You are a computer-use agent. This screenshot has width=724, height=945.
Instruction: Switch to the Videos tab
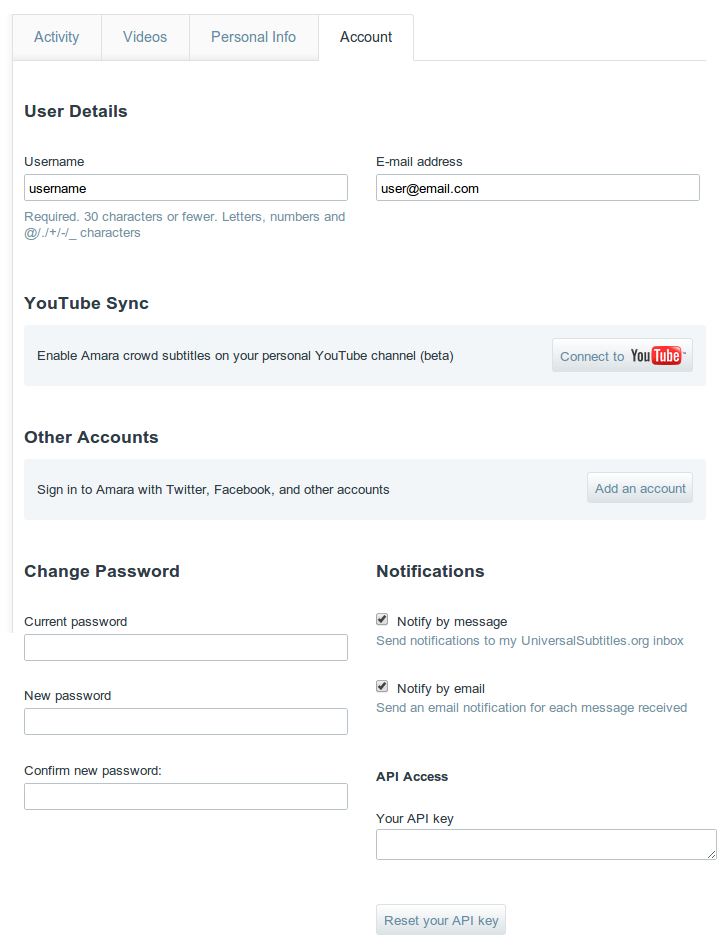(x=145, y=37)
